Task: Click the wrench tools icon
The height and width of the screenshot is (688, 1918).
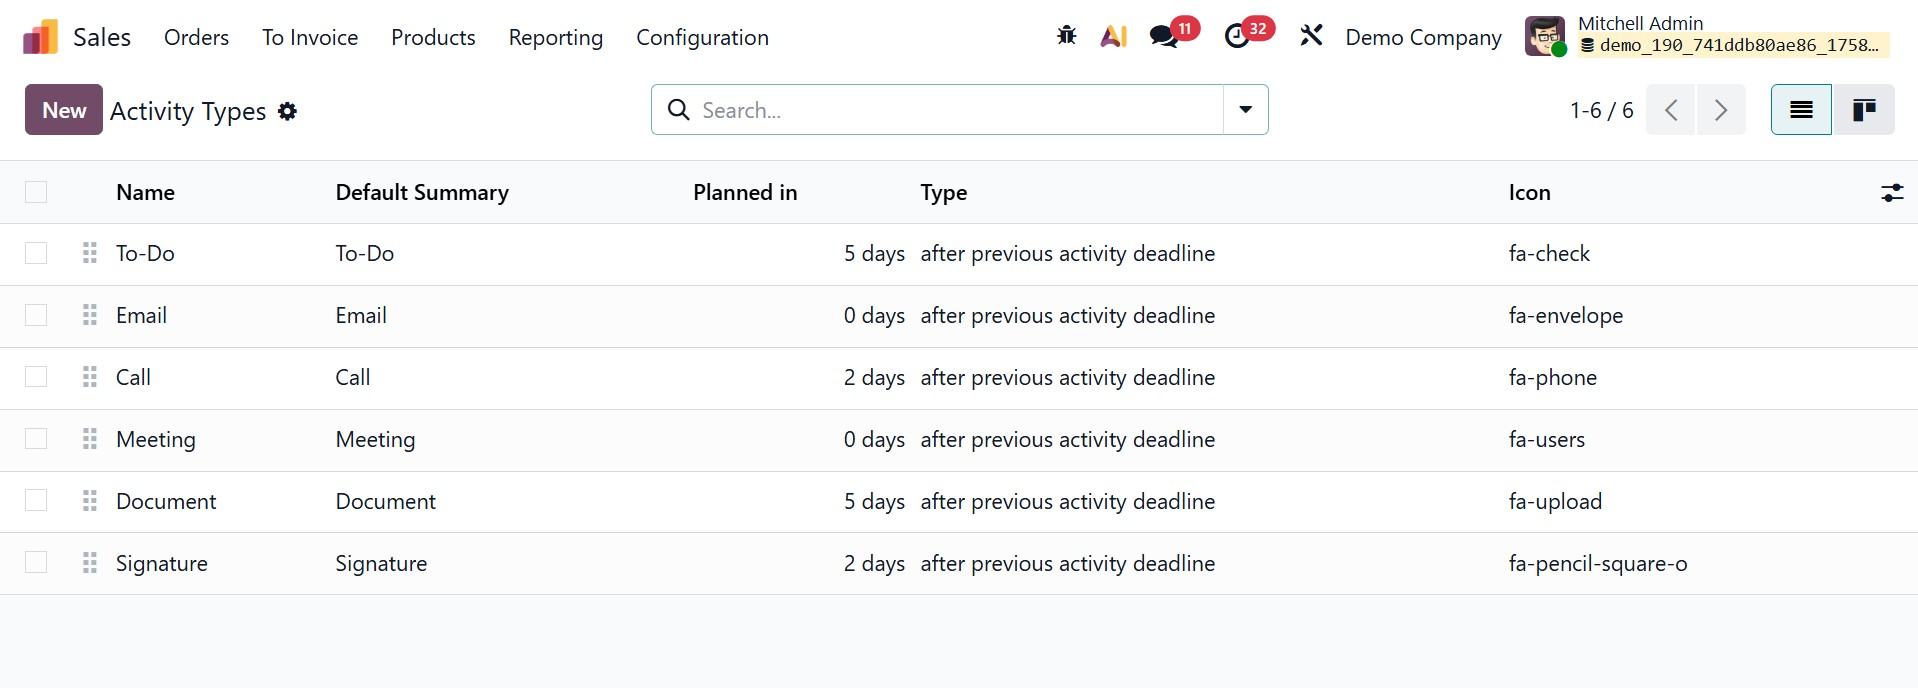Action: (1311, 37)
